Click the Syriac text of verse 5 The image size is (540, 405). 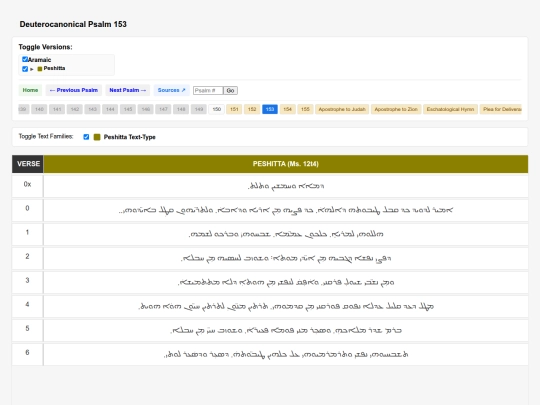tap(285, 330)
